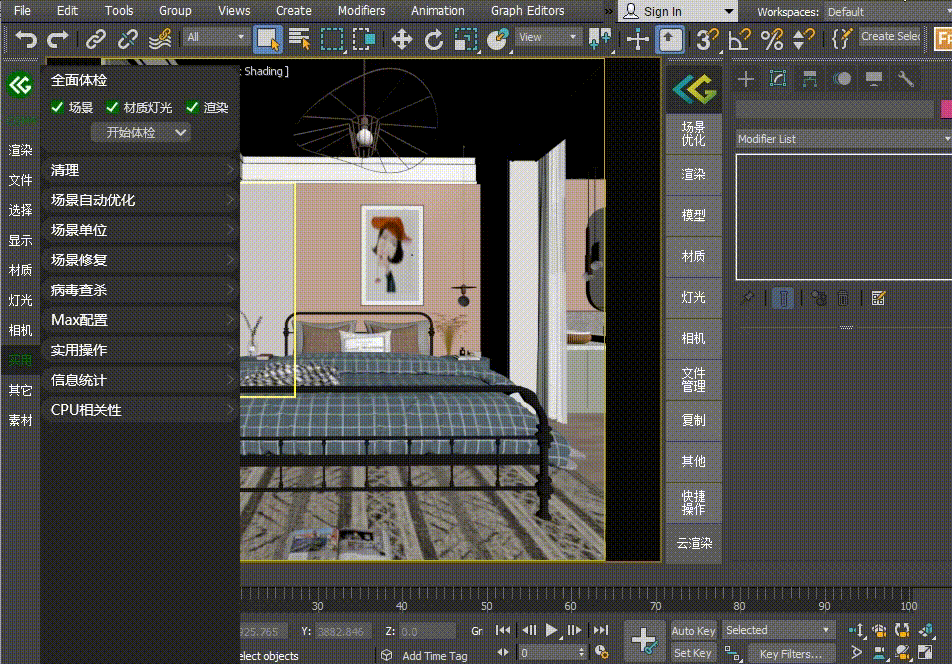Toggle the 渲染 checkbox under 全面体检
Viewport: 952px width, 664px height.
coord(192,107)
